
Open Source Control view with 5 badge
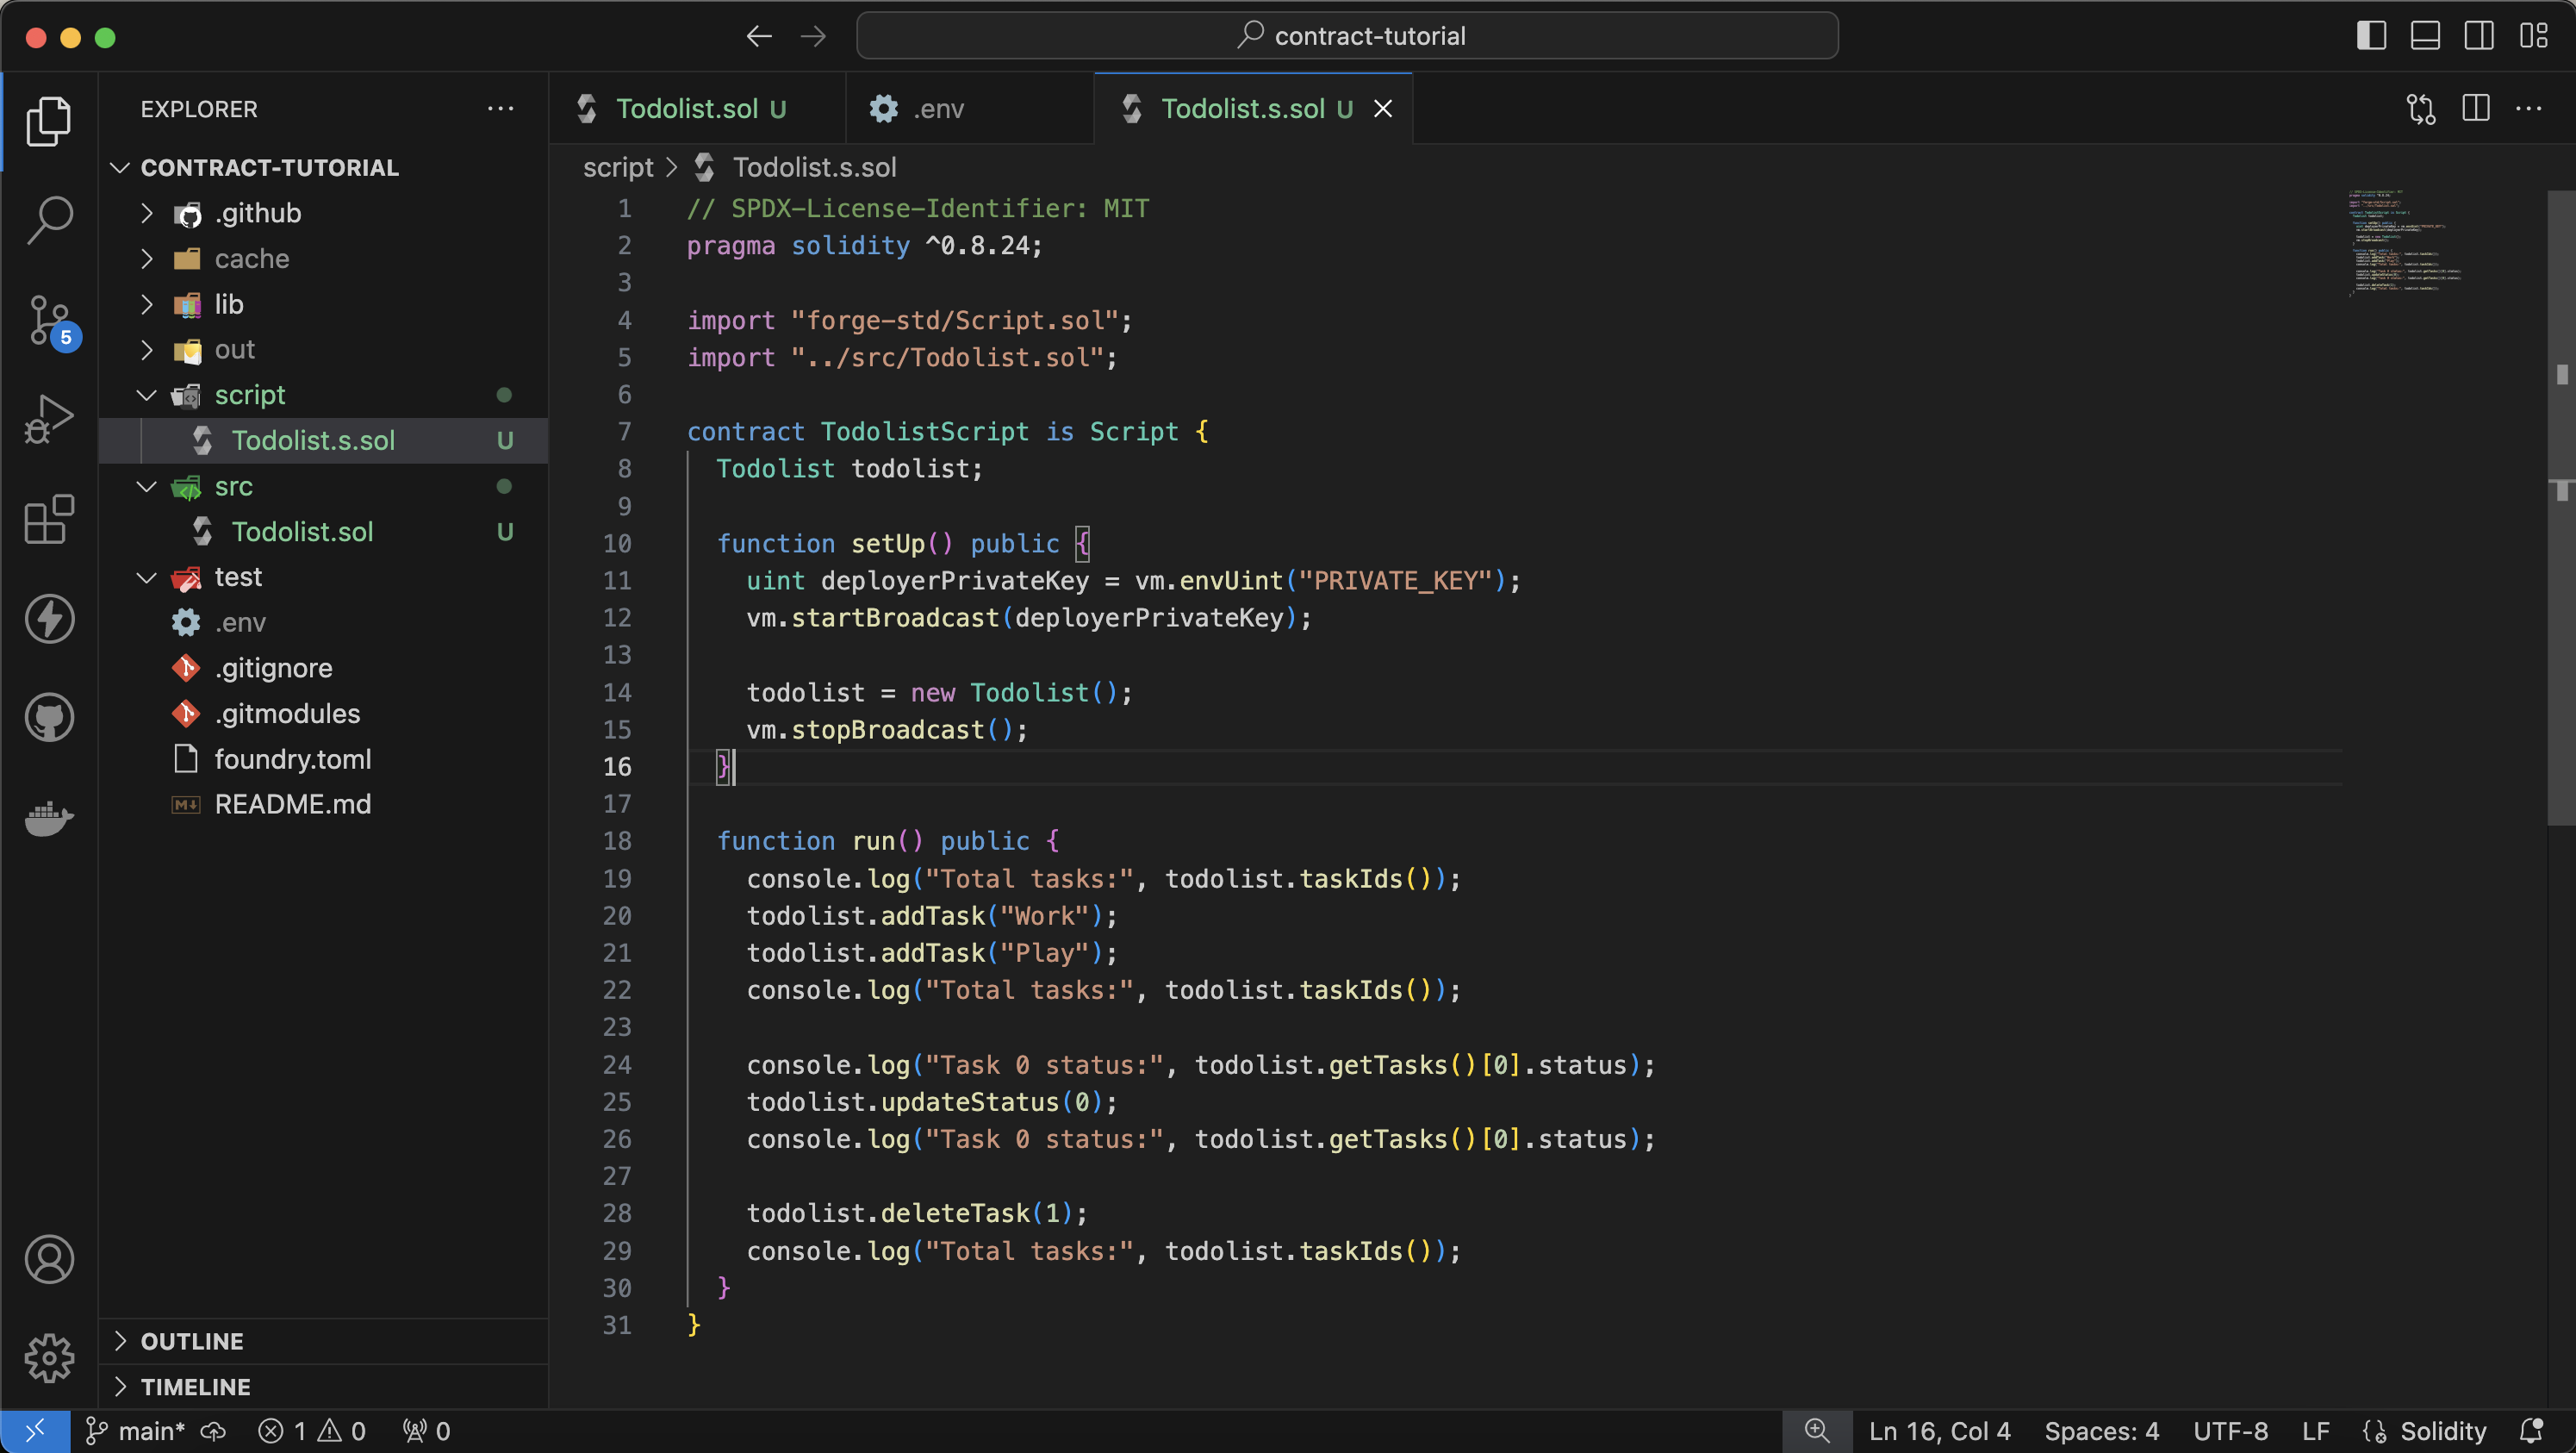[48, 320]
